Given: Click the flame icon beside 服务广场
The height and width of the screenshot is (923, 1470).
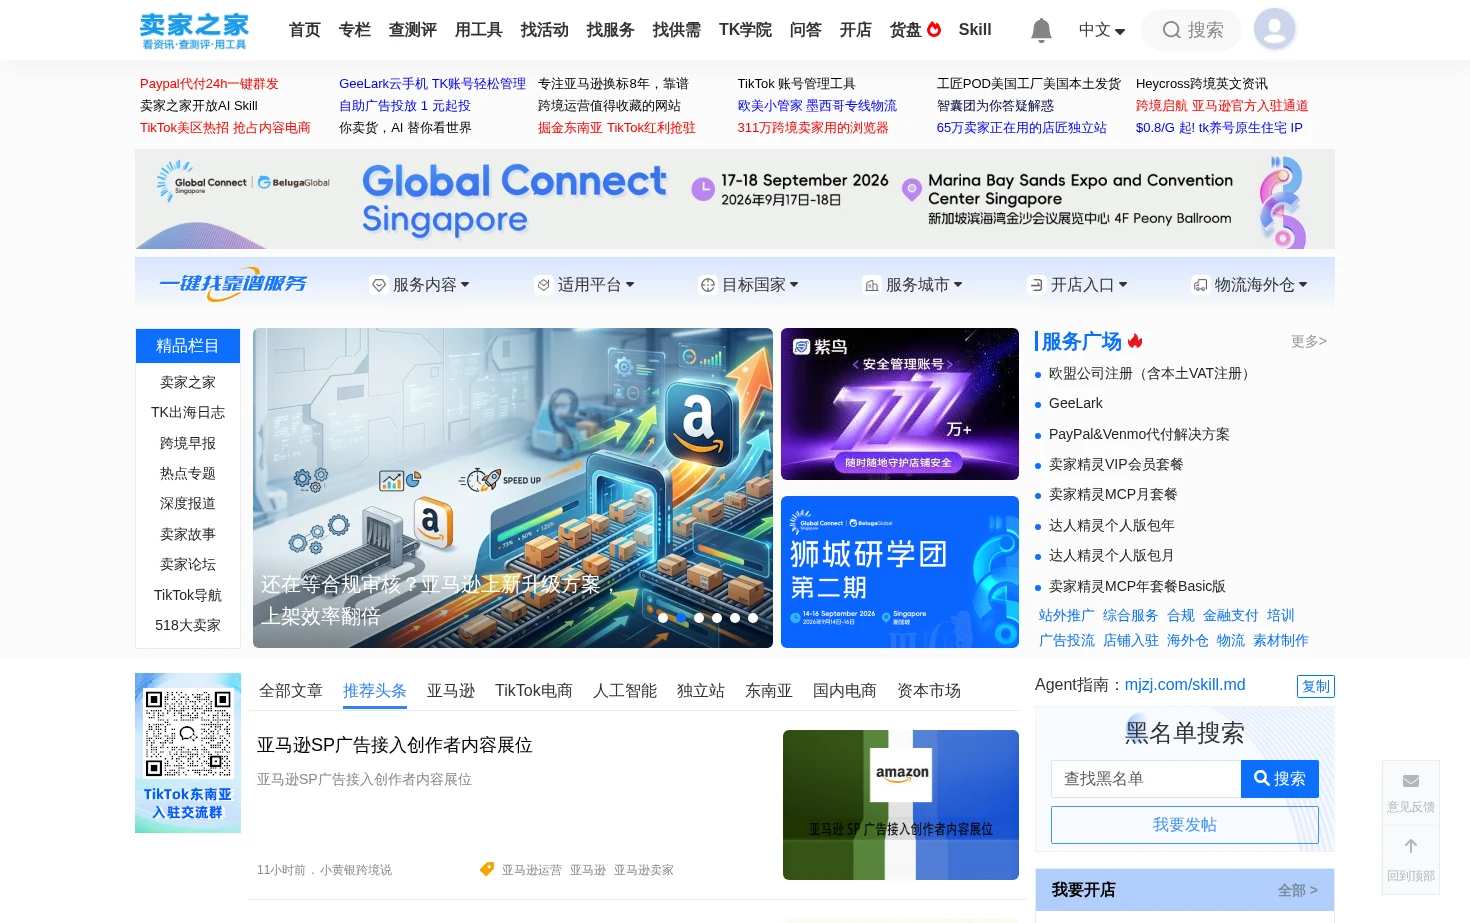Looking at the screenshot, I should 1135,341.
